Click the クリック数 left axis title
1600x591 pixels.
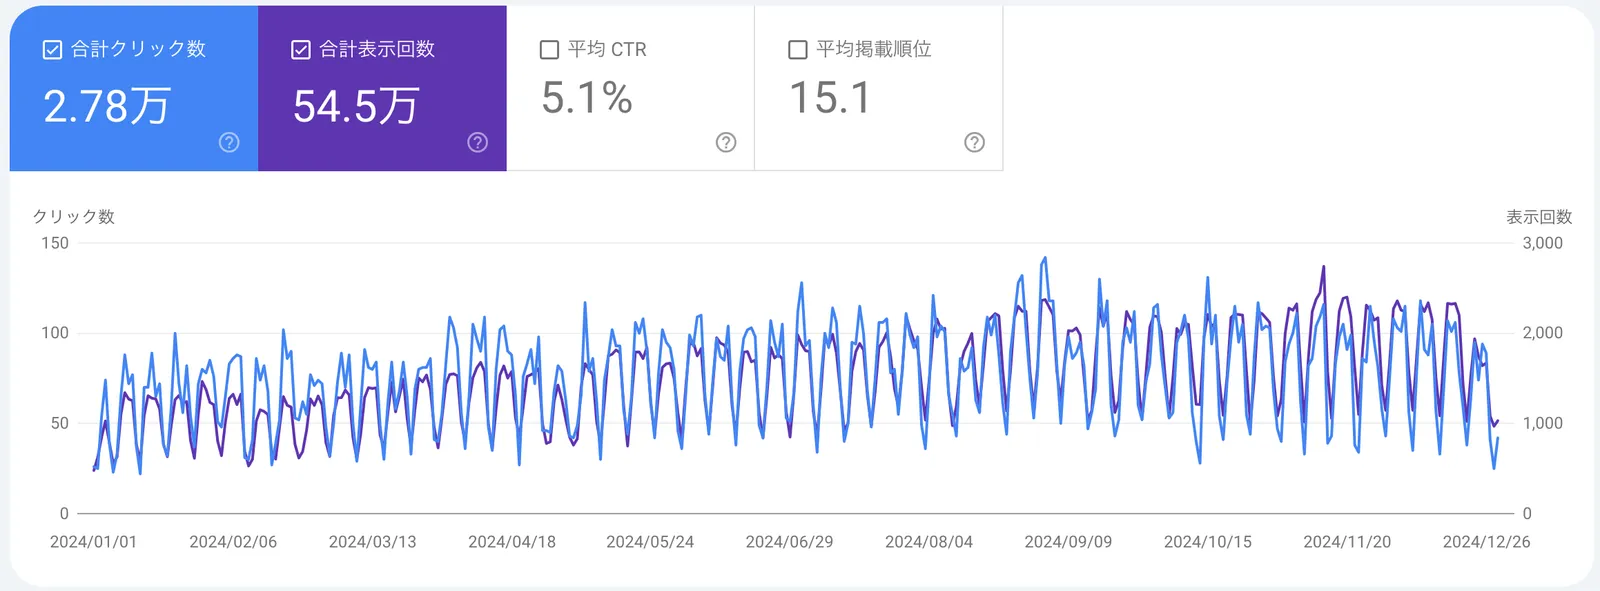pyautogui.click(x=74, y=217)
